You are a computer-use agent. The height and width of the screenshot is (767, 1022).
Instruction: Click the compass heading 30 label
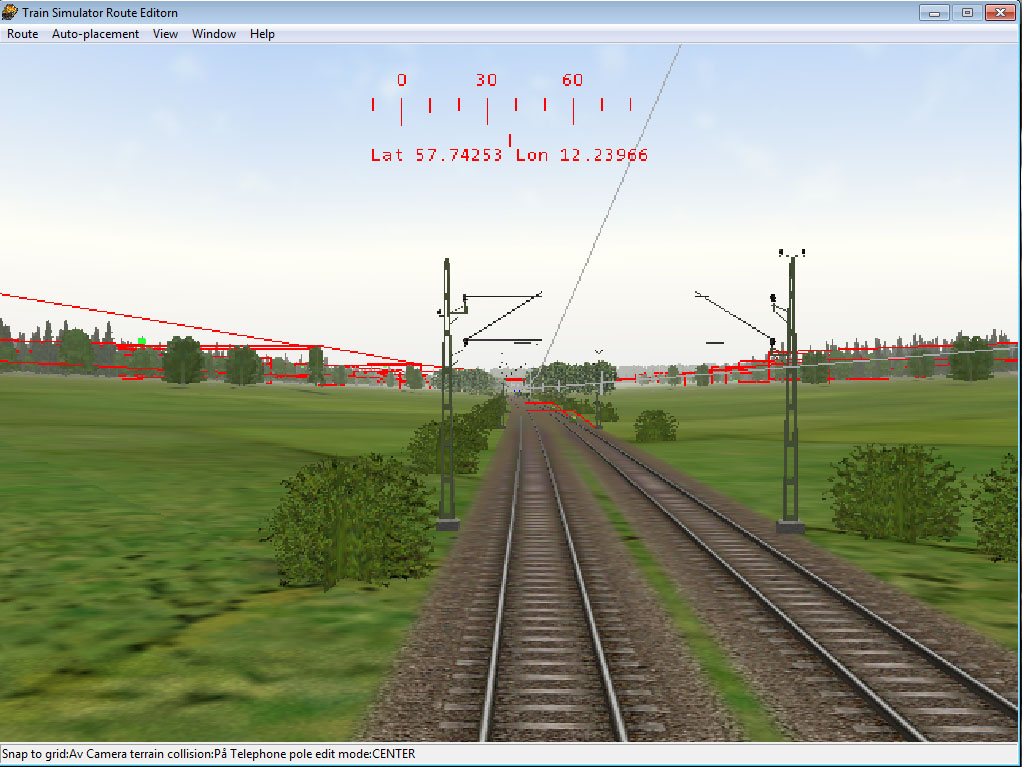coord(486,81)
